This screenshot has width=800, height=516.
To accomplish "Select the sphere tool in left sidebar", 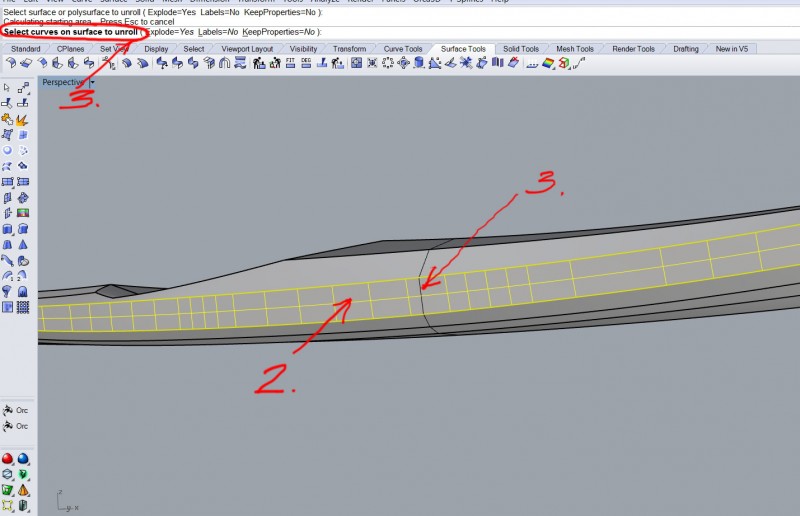I will click(x=7, y=151).
